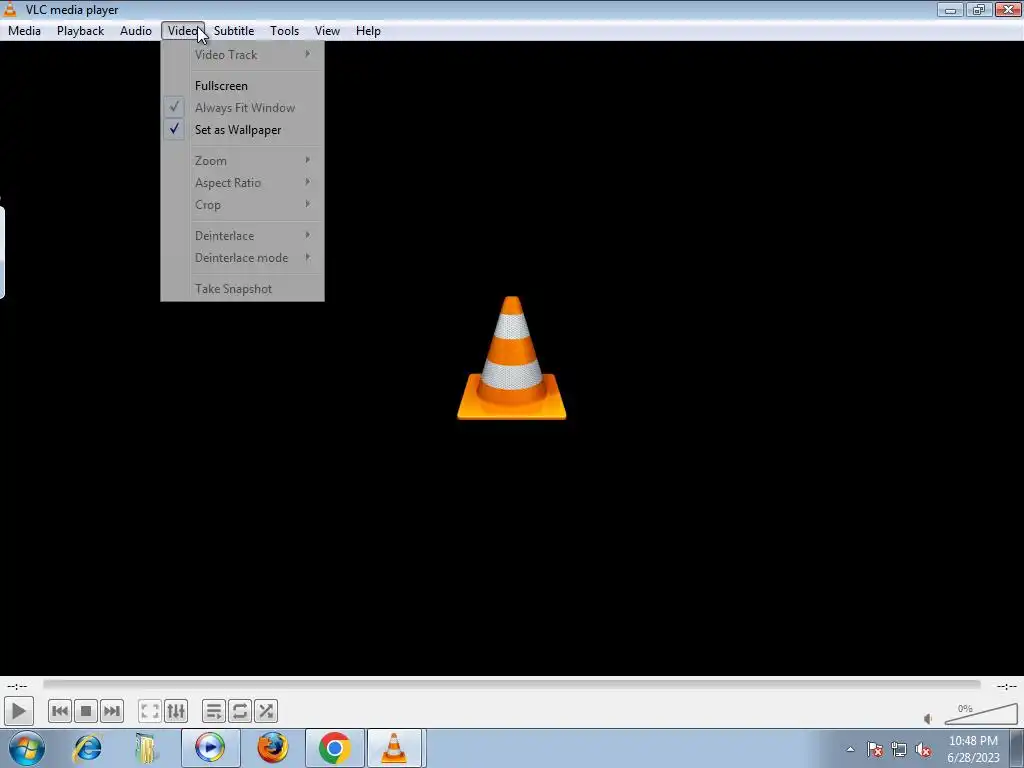Show the playlist via toolbar icon

pos(214,711)
